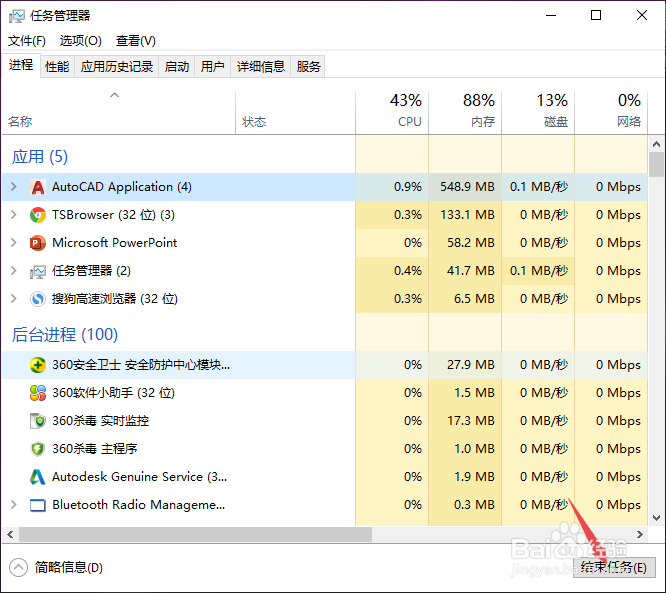666x593 pixels.
Task: Click the vertical scrollbar thumb
Action: tap(656, 164)
